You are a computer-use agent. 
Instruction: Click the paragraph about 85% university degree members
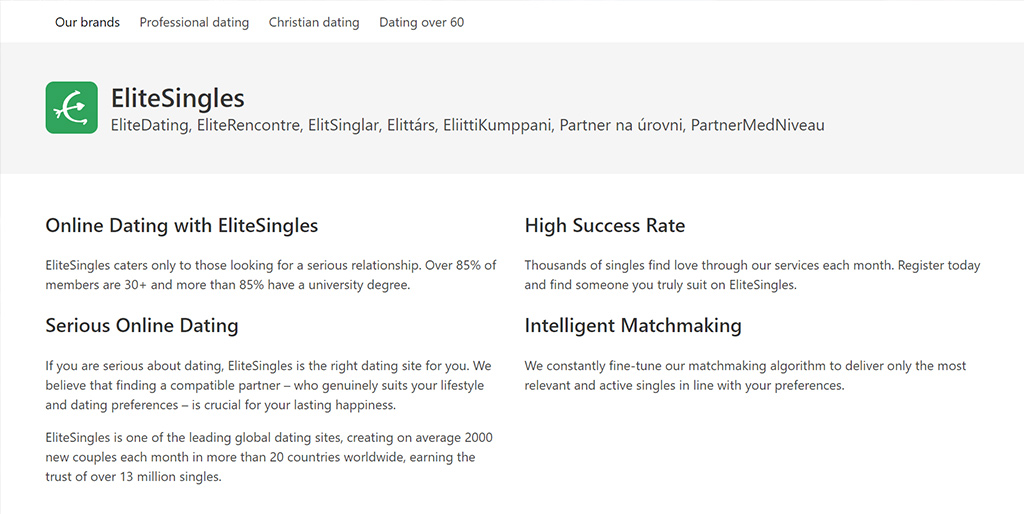(271, 275)
